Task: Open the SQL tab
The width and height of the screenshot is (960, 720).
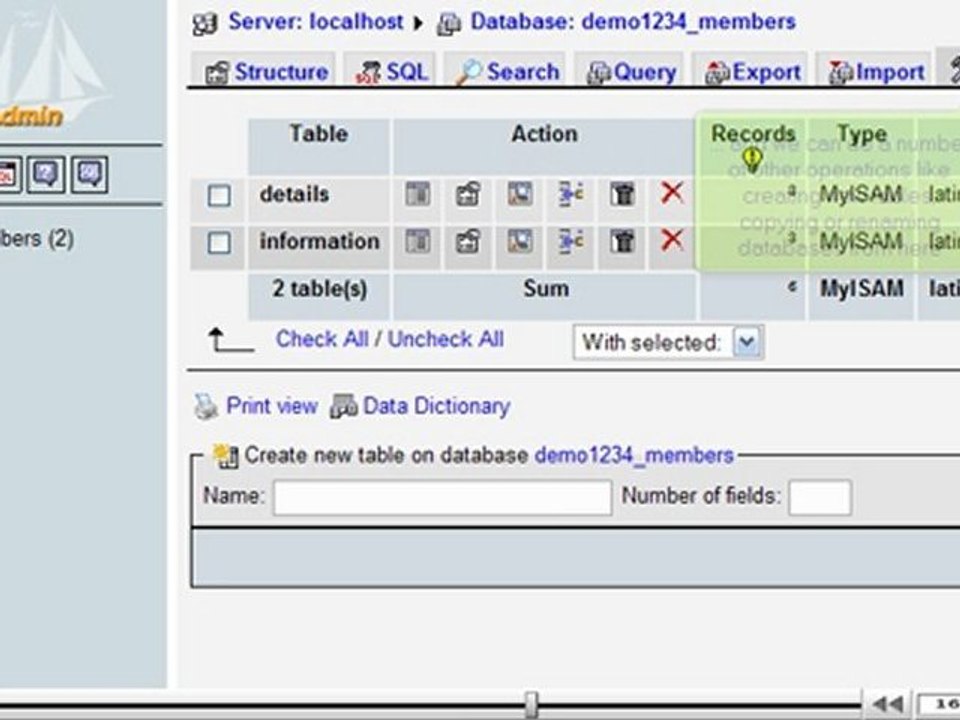Action: click(x=391, y=72)
